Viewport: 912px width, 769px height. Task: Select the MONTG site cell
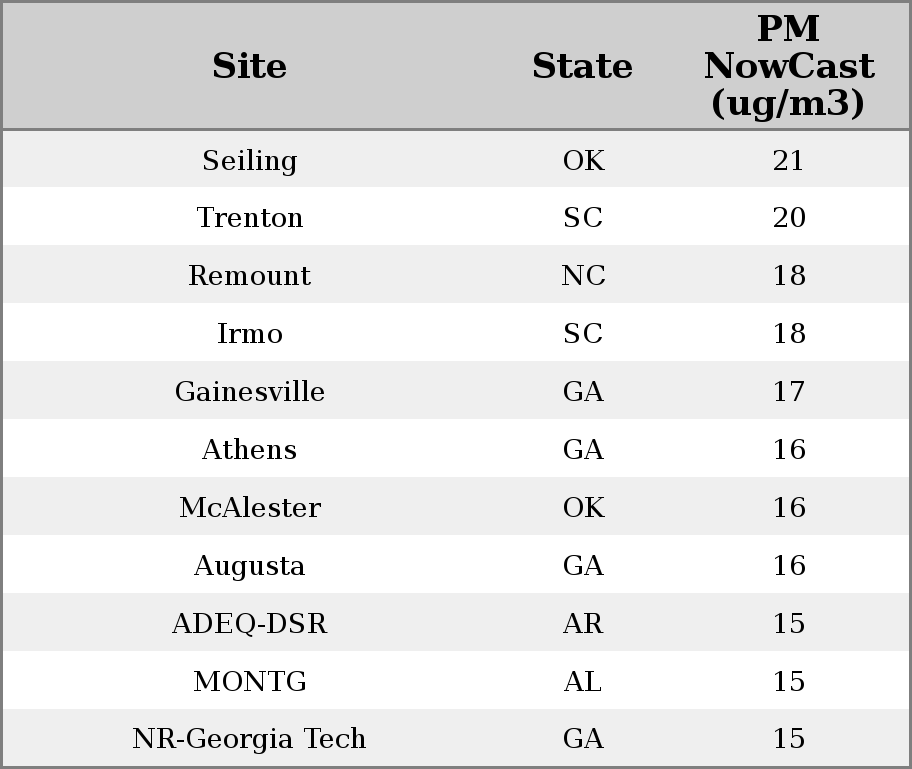click(250, 682)
